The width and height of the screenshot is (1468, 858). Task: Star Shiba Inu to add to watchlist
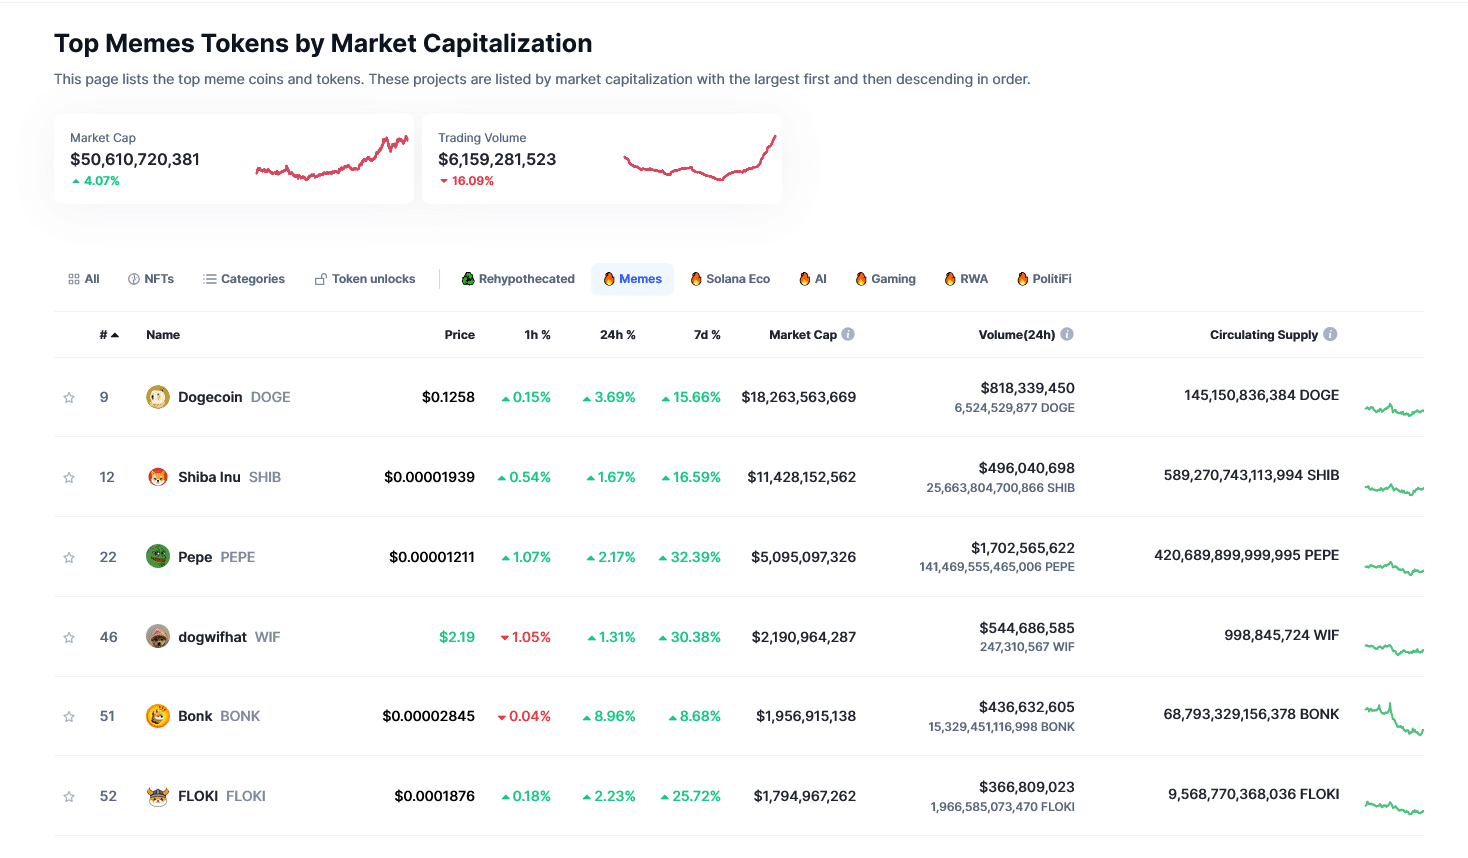[x=69, y=478]
